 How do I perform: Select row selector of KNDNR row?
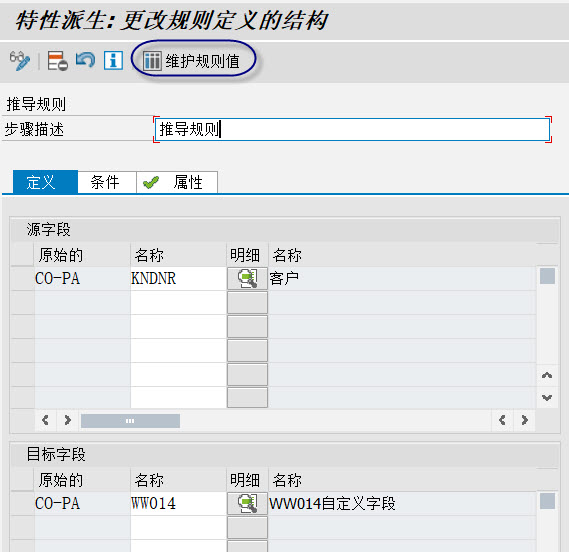click(x=22, y=279)
